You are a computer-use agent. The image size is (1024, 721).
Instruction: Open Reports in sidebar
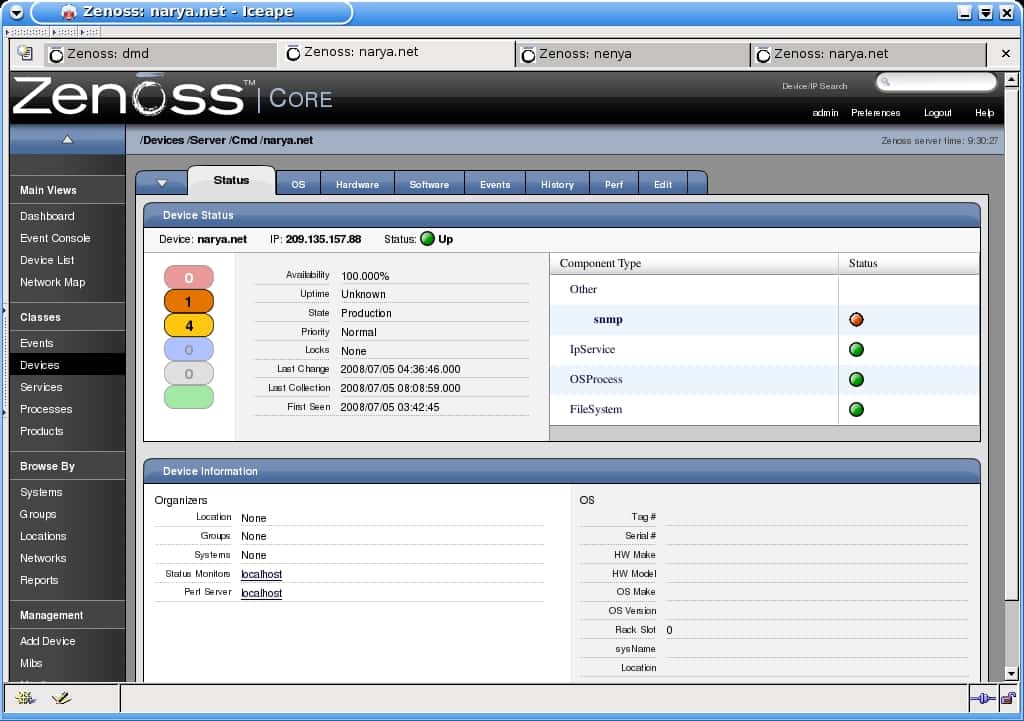(x=39, y=580)
